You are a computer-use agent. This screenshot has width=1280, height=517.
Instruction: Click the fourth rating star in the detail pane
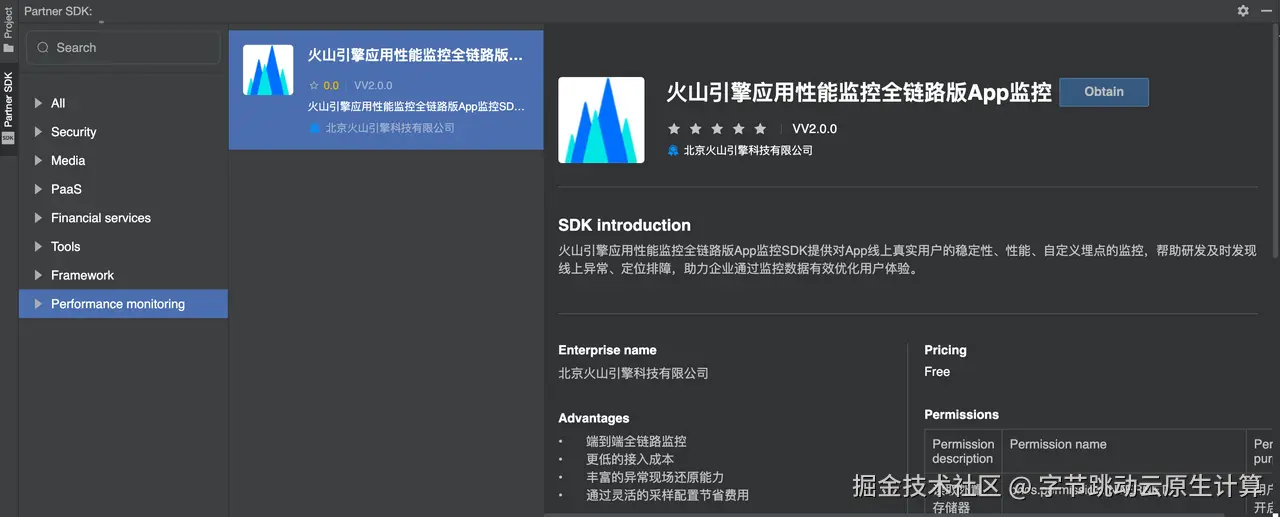click(x=739, y=129)
